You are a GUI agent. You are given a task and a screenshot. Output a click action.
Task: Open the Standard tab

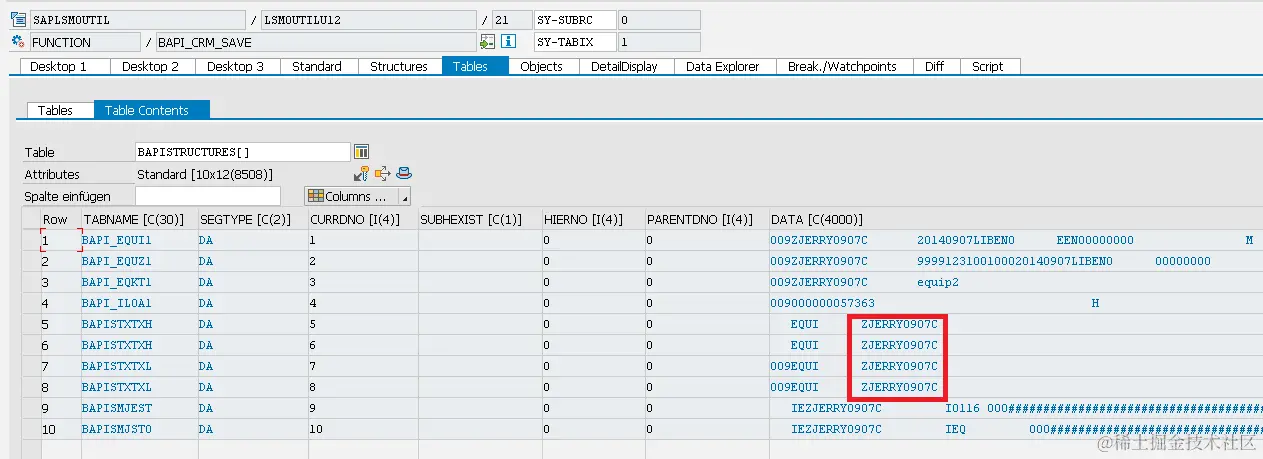[x=317, y=66]
